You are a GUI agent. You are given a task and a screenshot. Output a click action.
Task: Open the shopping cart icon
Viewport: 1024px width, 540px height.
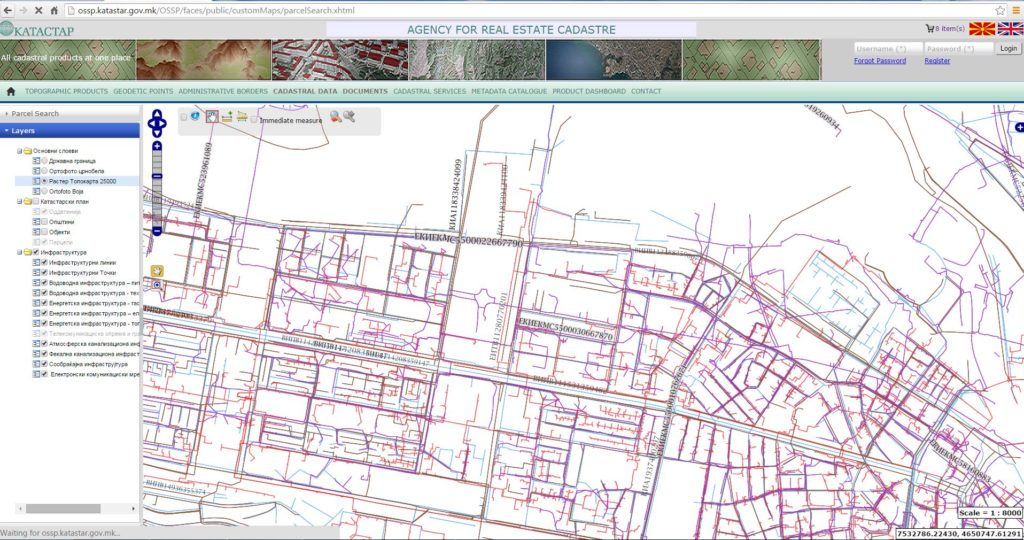(x=930, y=29)
